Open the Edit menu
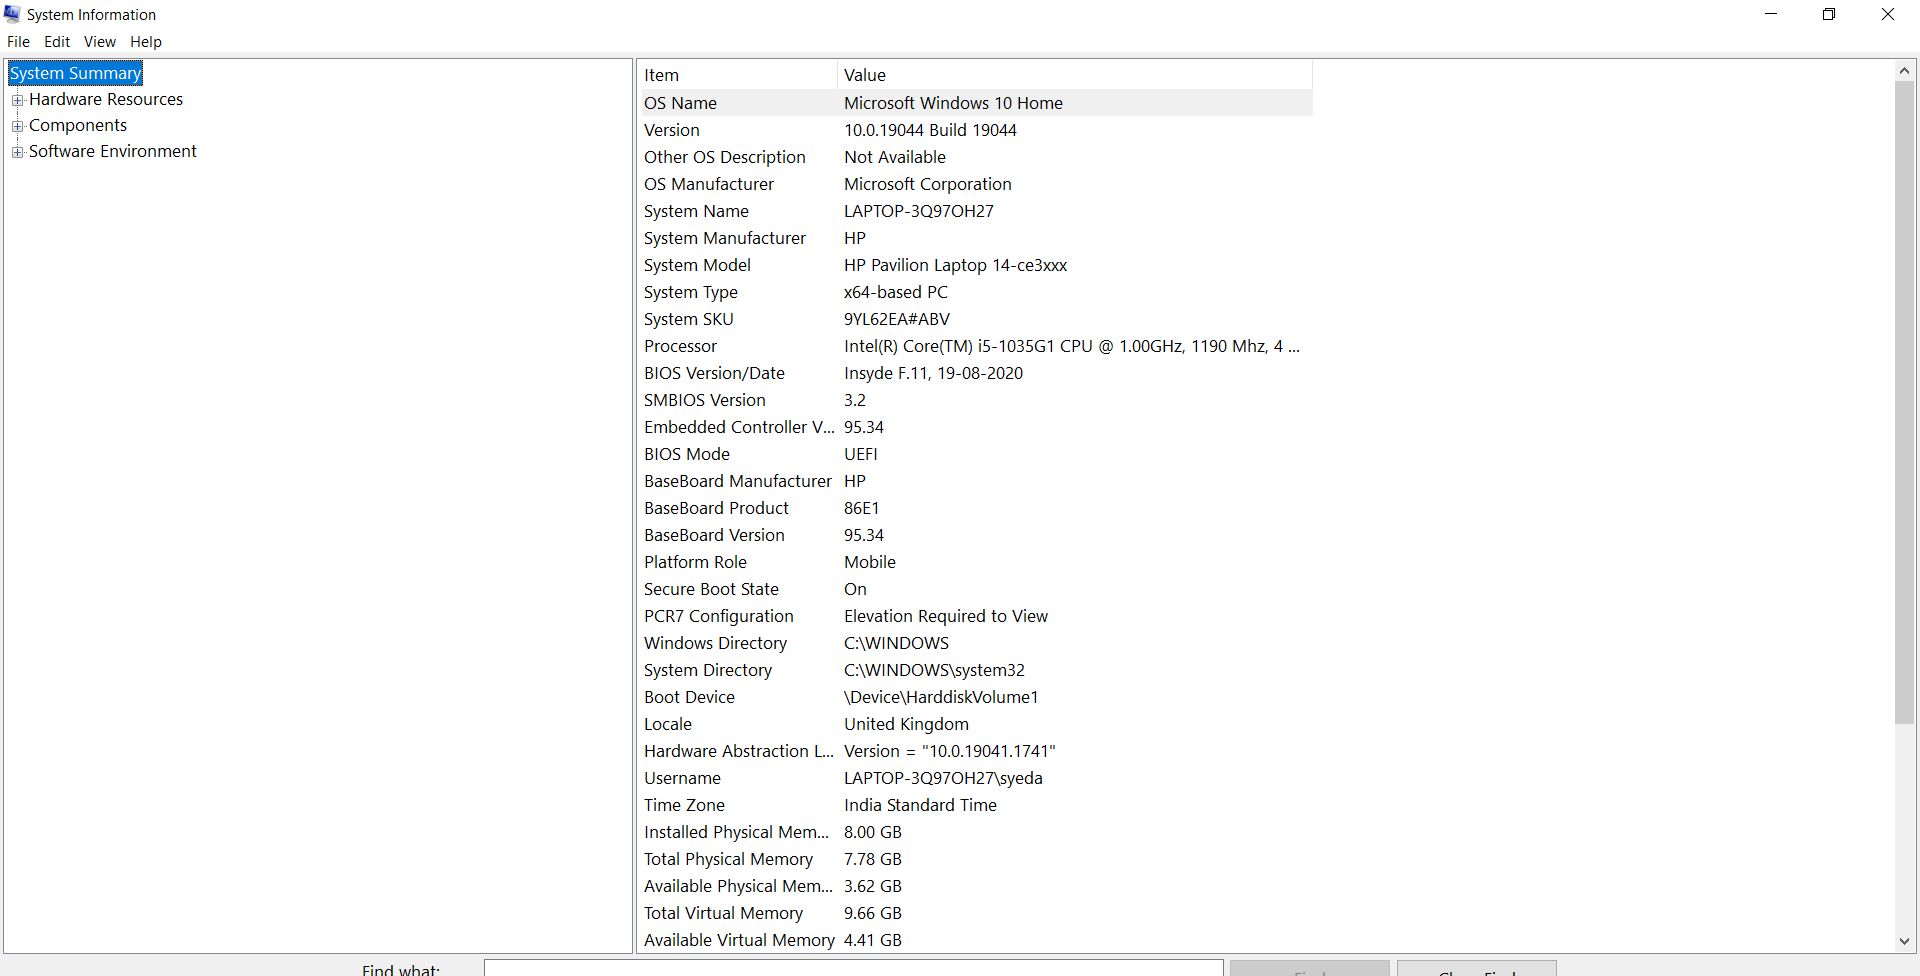This screenshot has height=976, width=1920. coord(57,42)
